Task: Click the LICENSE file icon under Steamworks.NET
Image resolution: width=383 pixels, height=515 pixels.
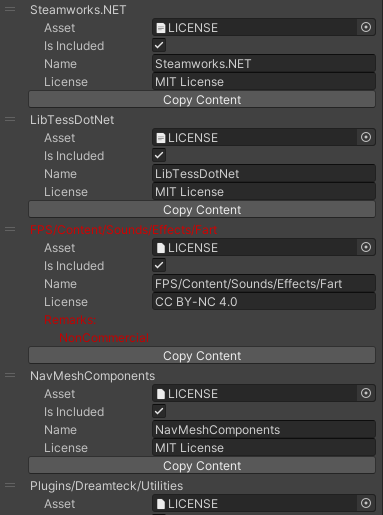Action: (161, 28)
